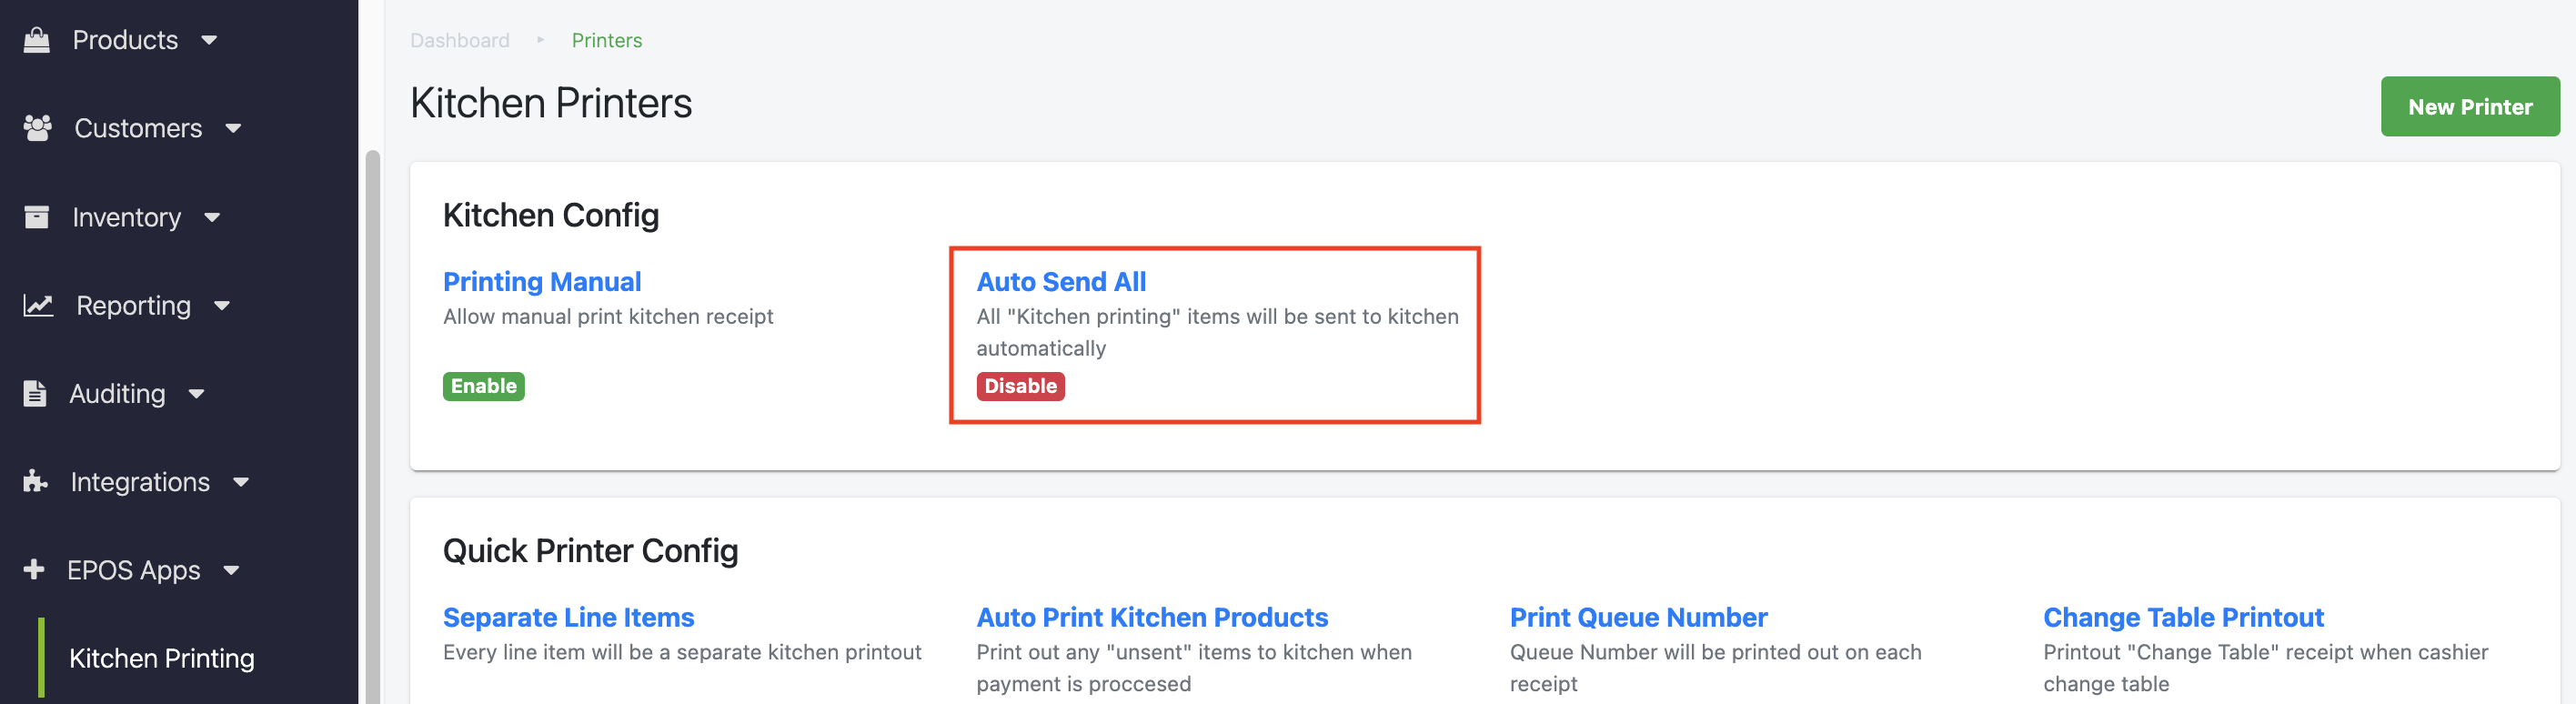This screenshot has width=2576, height=704.
Task: Click the Customers people icon
Action: (38, 128)
